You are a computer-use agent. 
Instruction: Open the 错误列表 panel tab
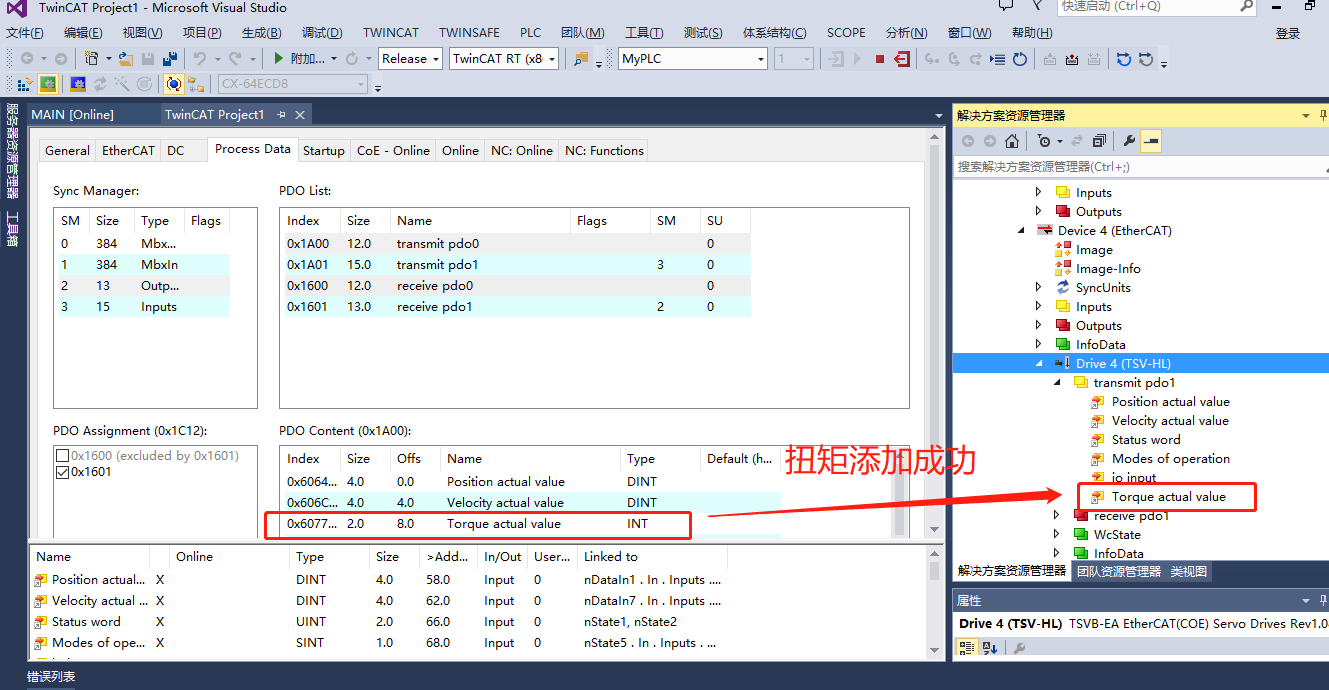click(51, 677)
